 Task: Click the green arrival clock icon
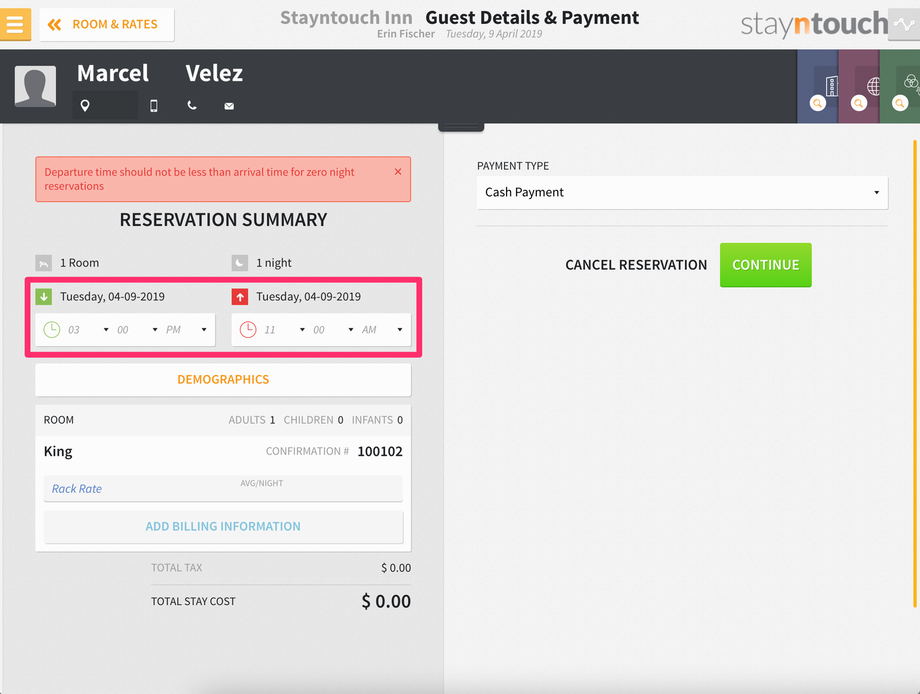point(52,330)
